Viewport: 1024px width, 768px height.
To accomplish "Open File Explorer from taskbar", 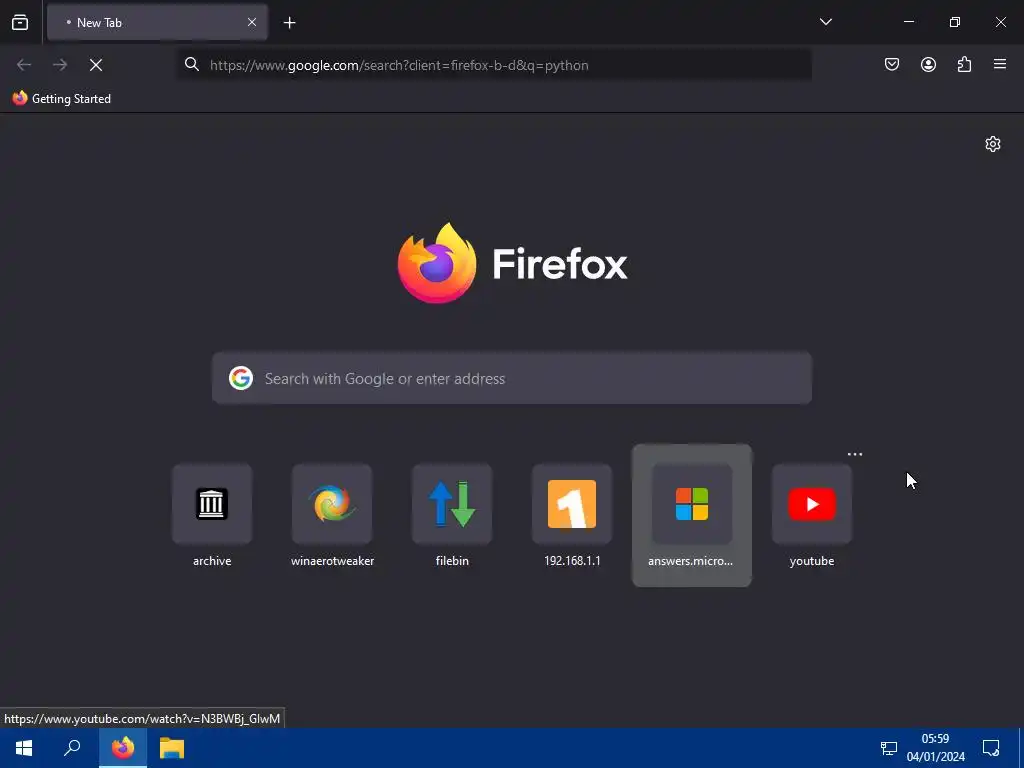I will click(172, 748).
